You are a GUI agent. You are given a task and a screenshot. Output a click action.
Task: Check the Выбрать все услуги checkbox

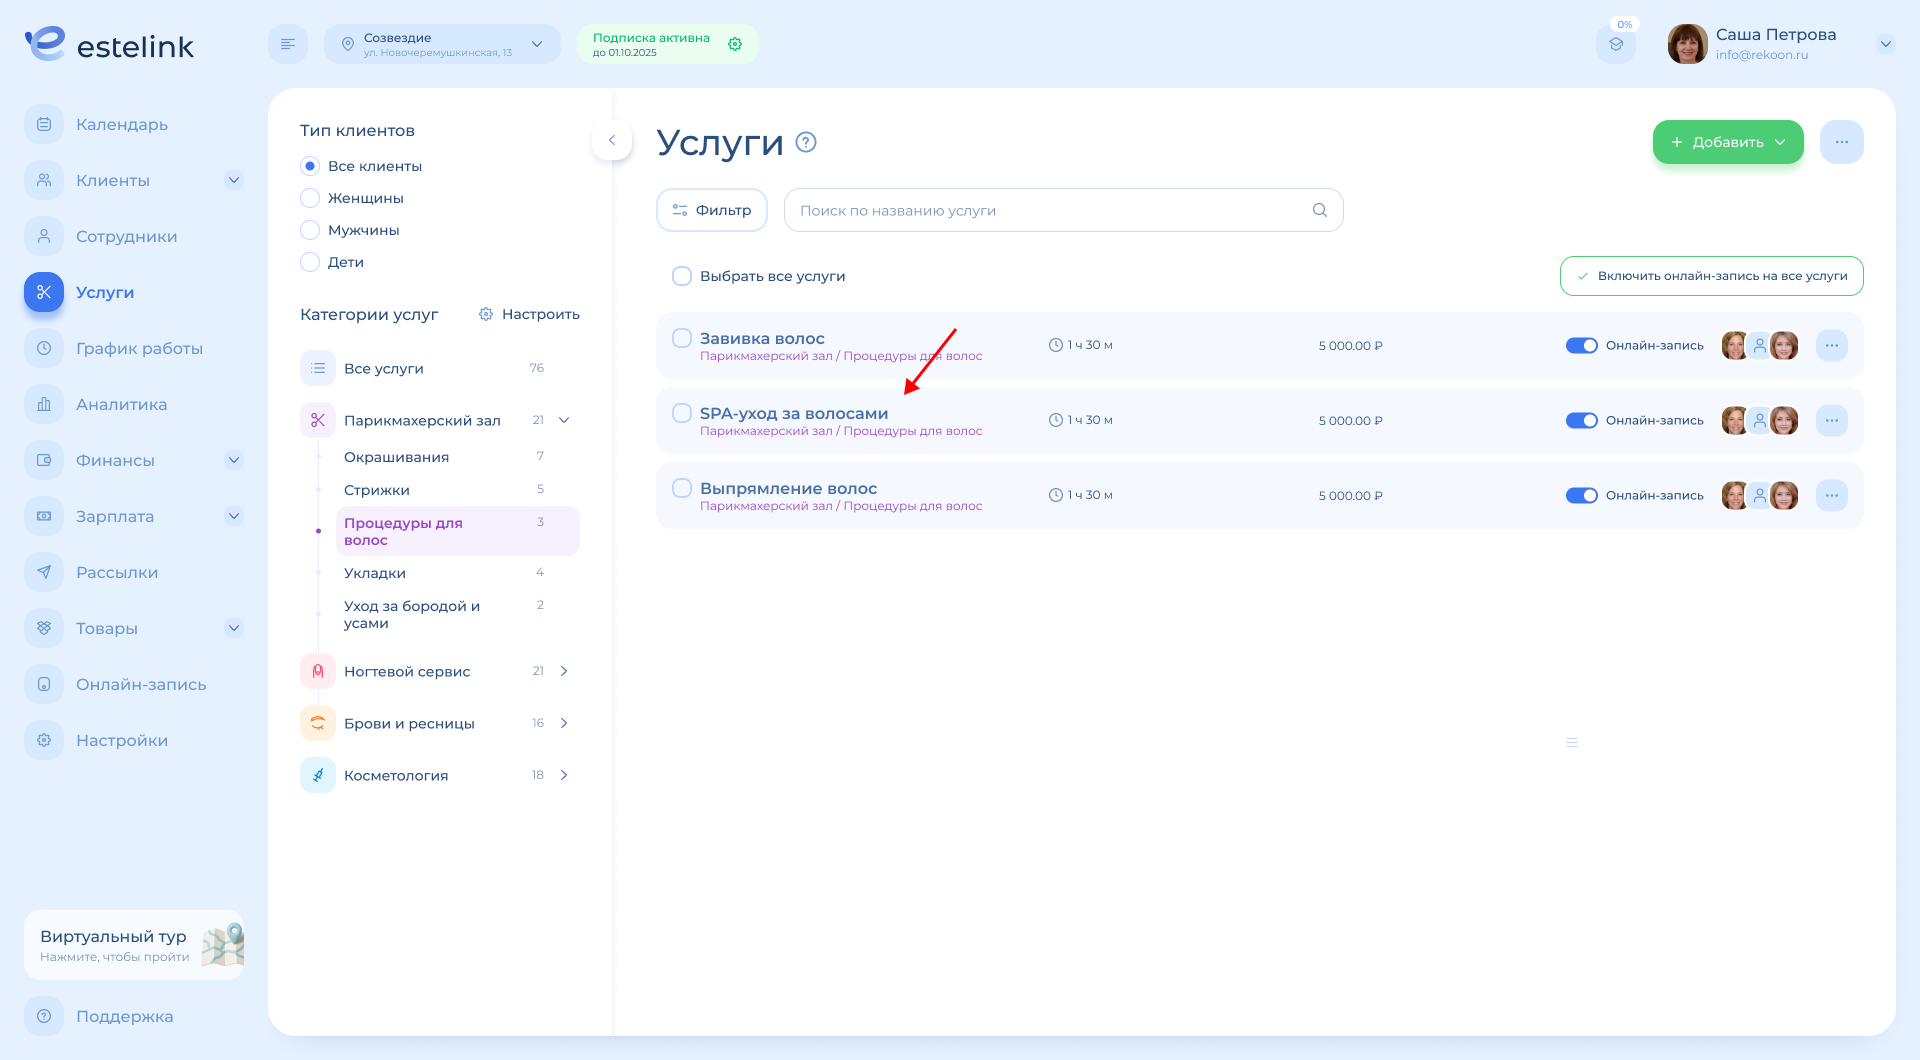[x=682, y=276]
